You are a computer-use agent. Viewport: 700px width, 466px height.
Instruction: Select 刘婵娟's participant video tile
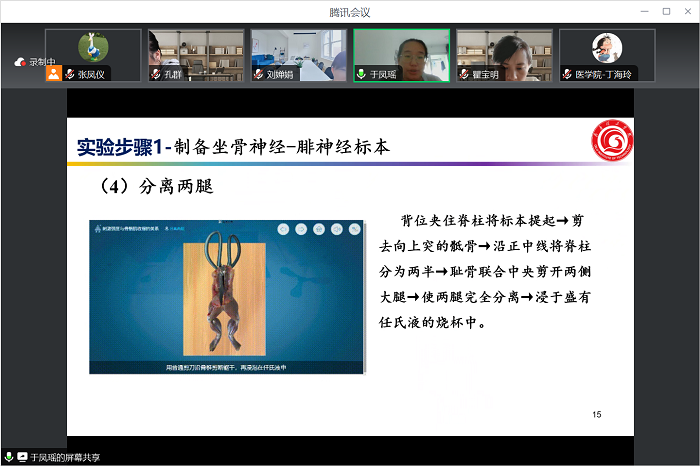coord(299,54)
